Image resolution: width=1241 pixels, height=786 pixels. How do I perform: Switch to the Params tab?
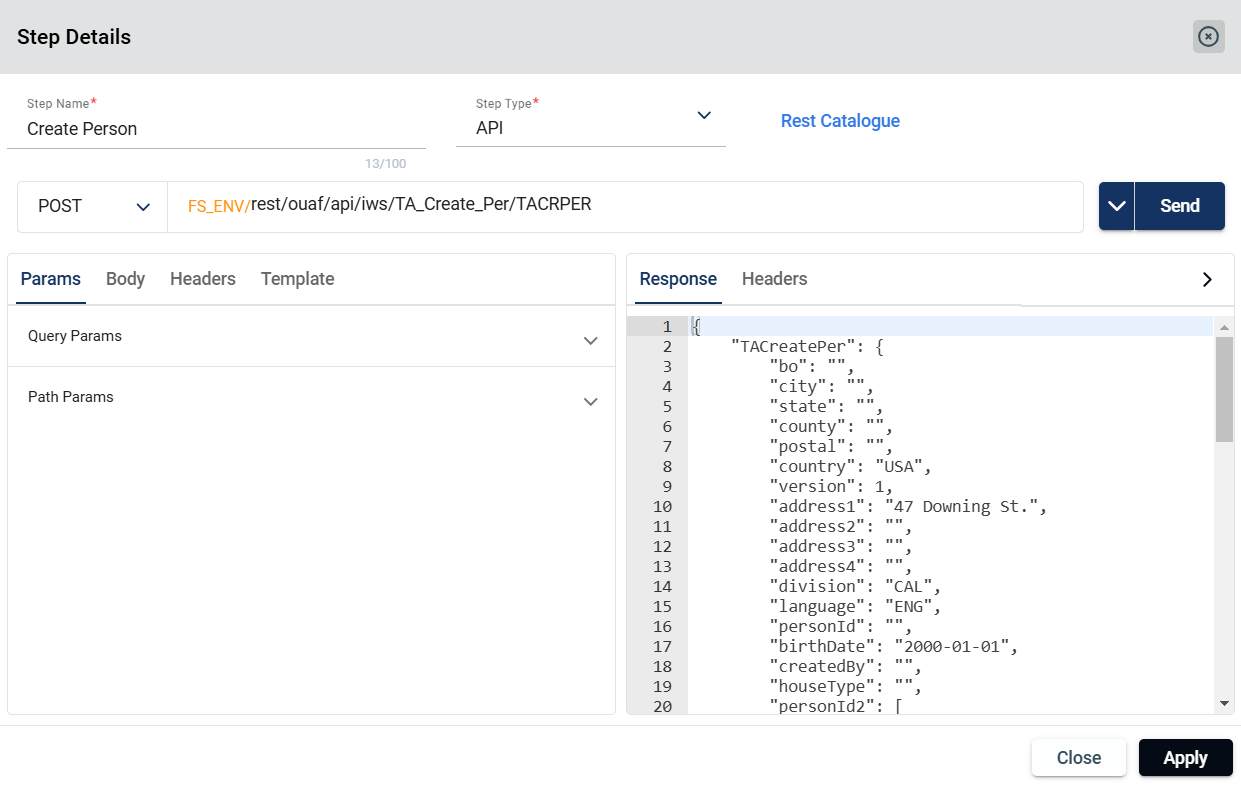pyautogui.click(x=50, y=279)
